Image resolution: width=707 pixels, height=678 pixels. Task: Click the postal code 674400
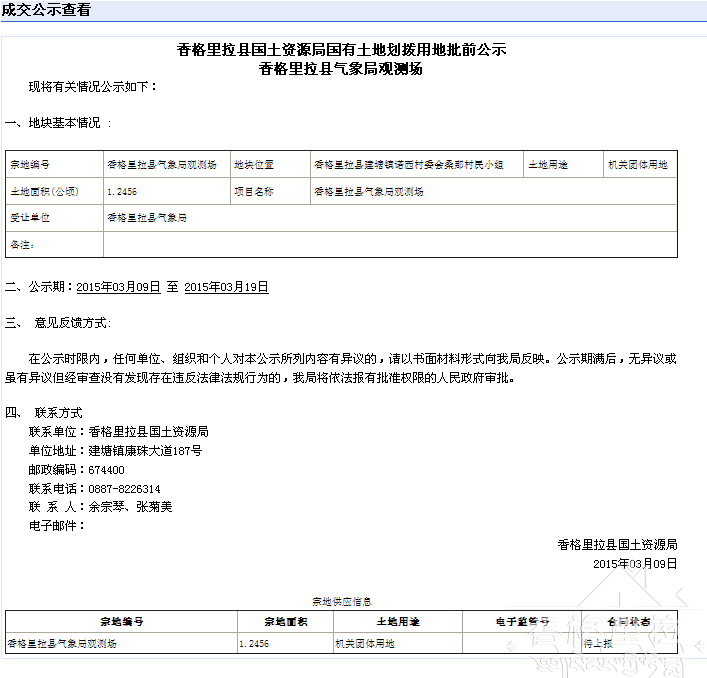click(x=106, y=470)
